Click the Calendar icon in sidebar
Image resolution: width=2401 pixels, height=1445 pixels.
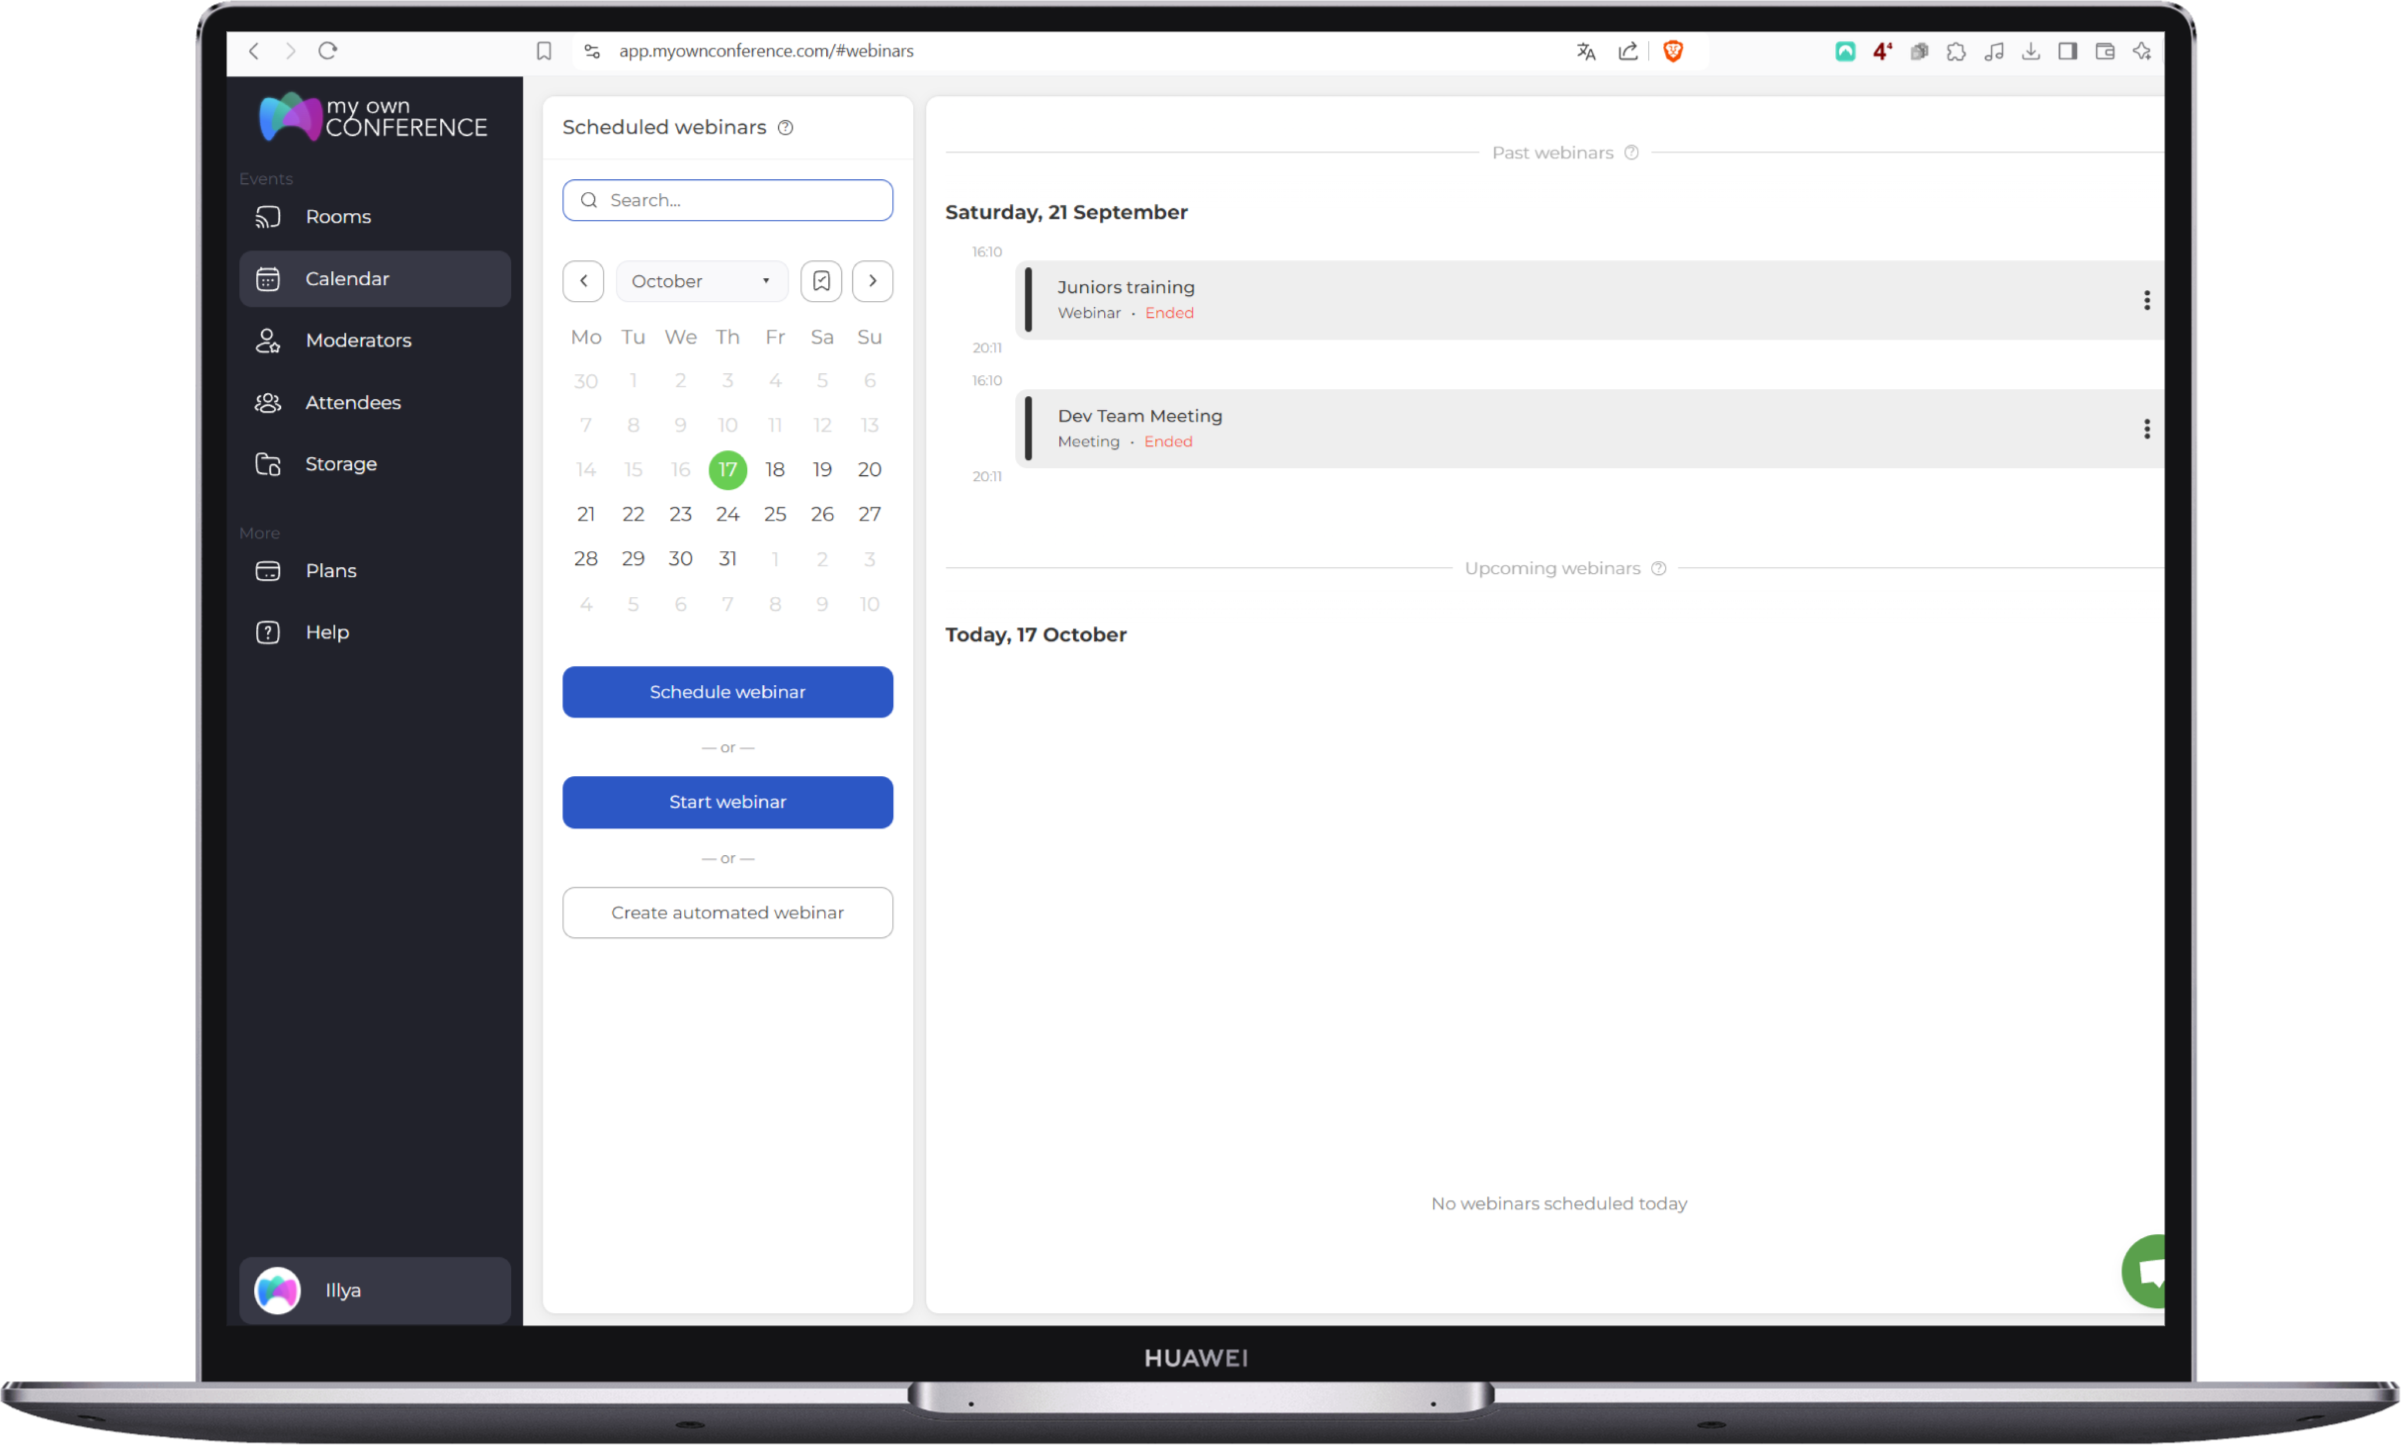tap(269, 278)
